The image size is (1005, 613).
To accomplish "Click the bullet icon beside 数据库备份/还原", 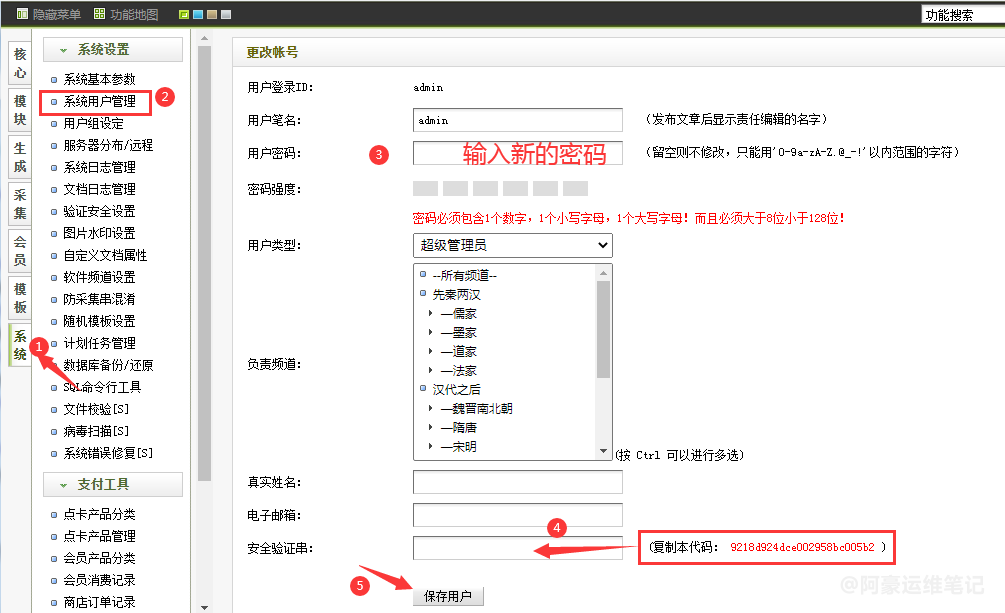I will coord(54,366).
